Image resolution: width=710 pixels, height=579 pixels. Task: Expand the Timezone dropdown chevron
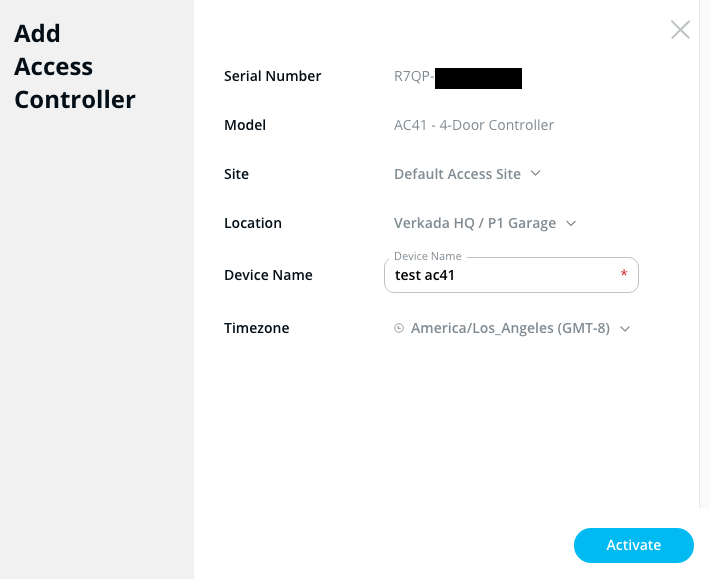click(625, 328)
